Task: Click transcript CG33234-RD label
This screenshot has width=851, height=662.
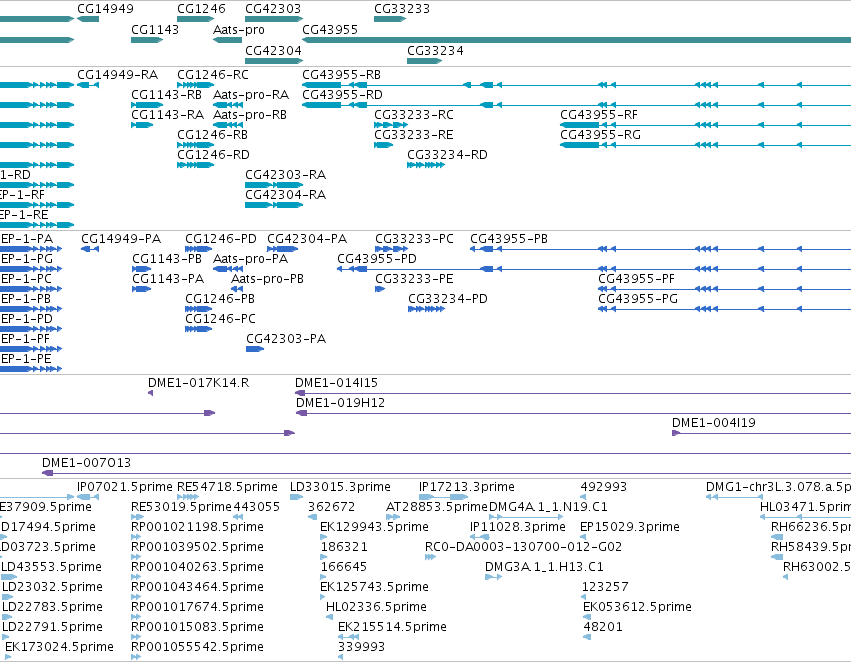Action: [448, 155]
